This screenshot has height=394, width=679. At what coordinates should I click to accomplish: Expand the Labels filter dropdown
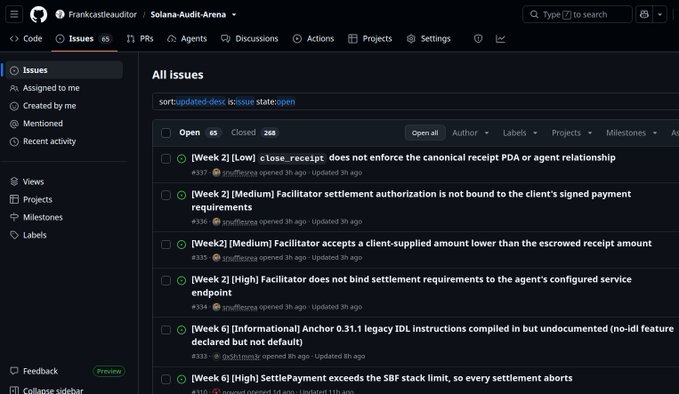[x=520, y=133]
